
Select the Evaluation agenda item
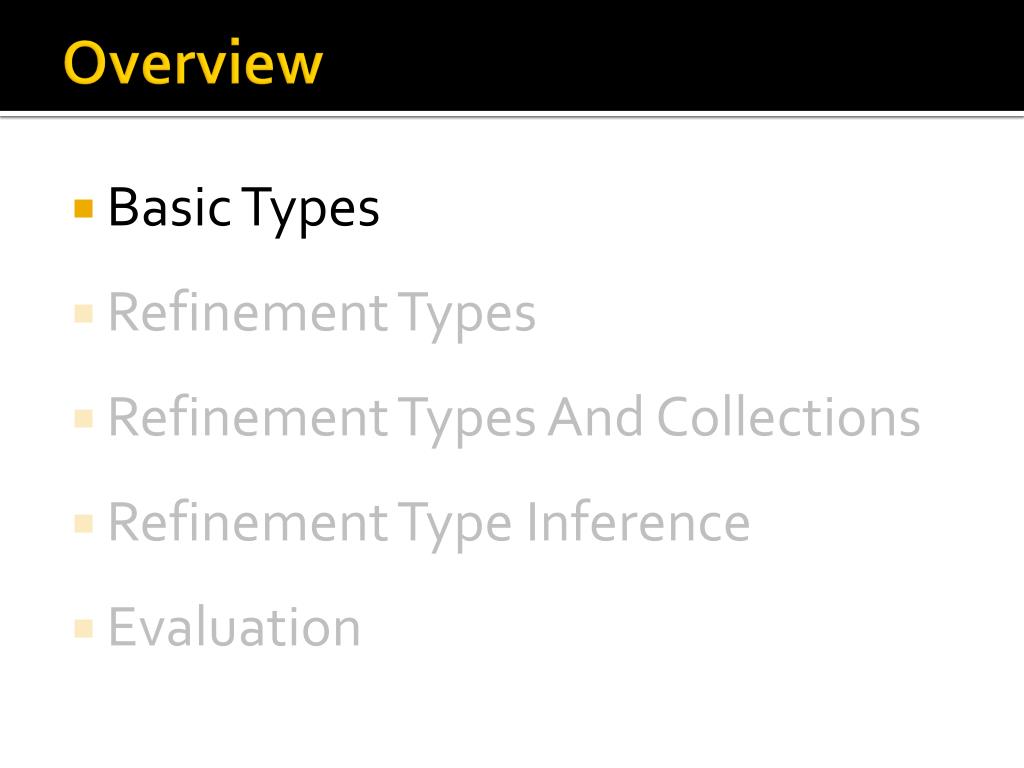[234, 627]
